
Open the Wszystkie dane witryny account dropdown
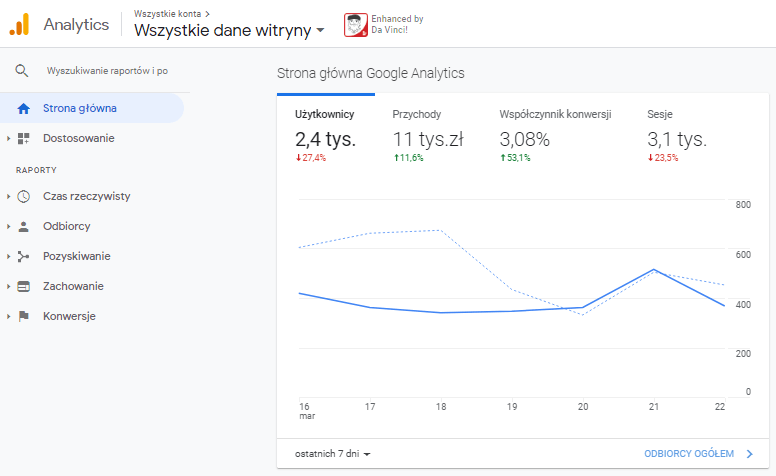(x=230, y=30)
